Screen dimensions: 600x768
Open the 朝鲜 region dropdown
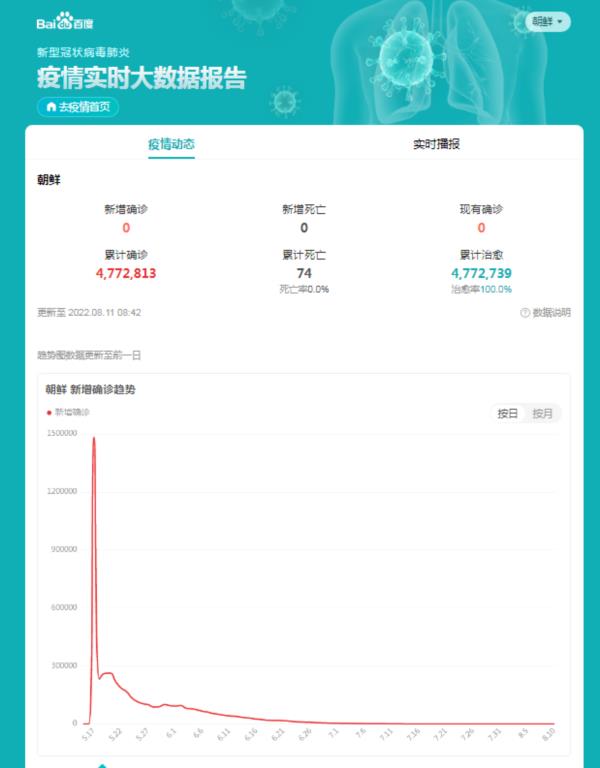[x=547, y=21]
